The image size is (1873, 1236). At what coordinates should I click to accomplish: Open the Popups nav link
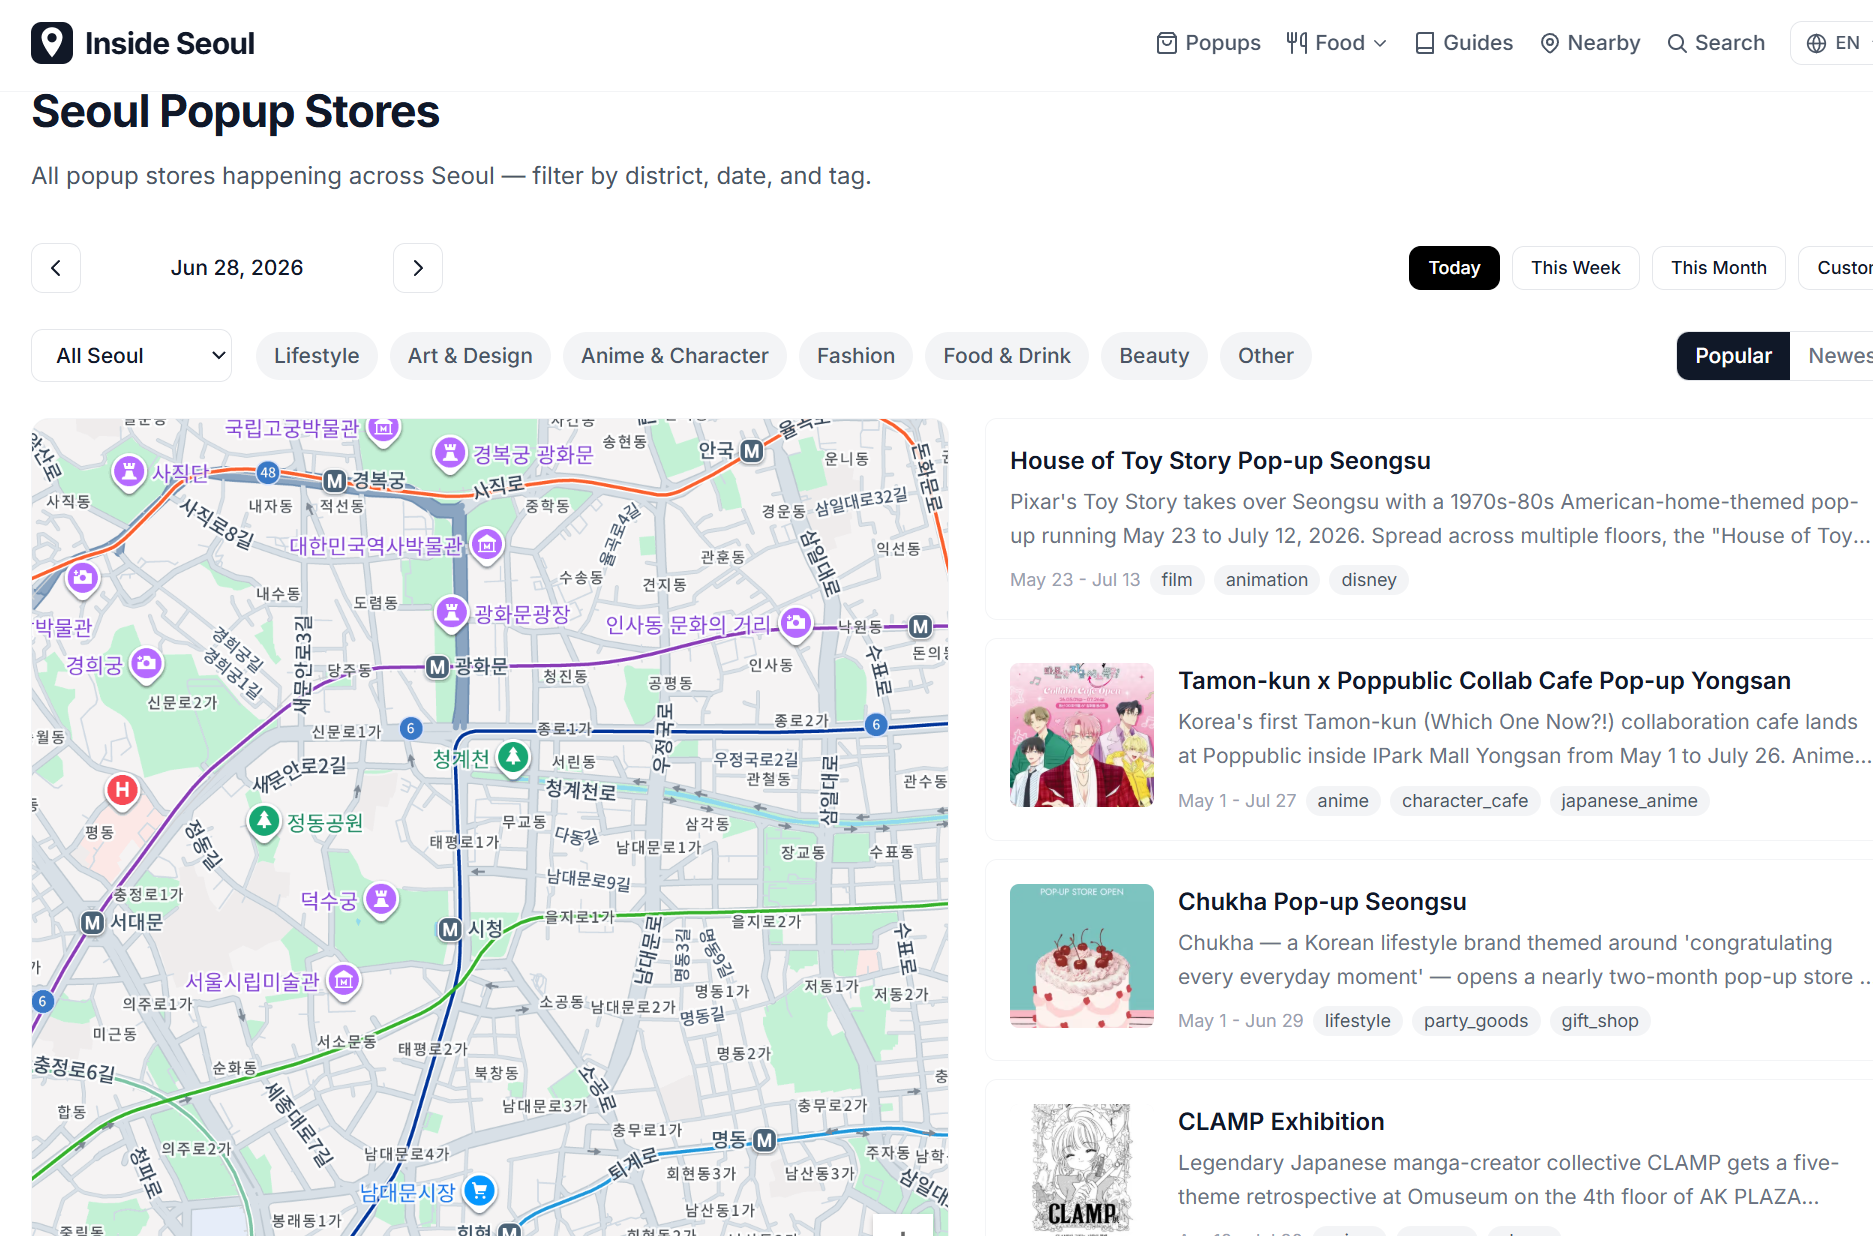click(1208, 43)
